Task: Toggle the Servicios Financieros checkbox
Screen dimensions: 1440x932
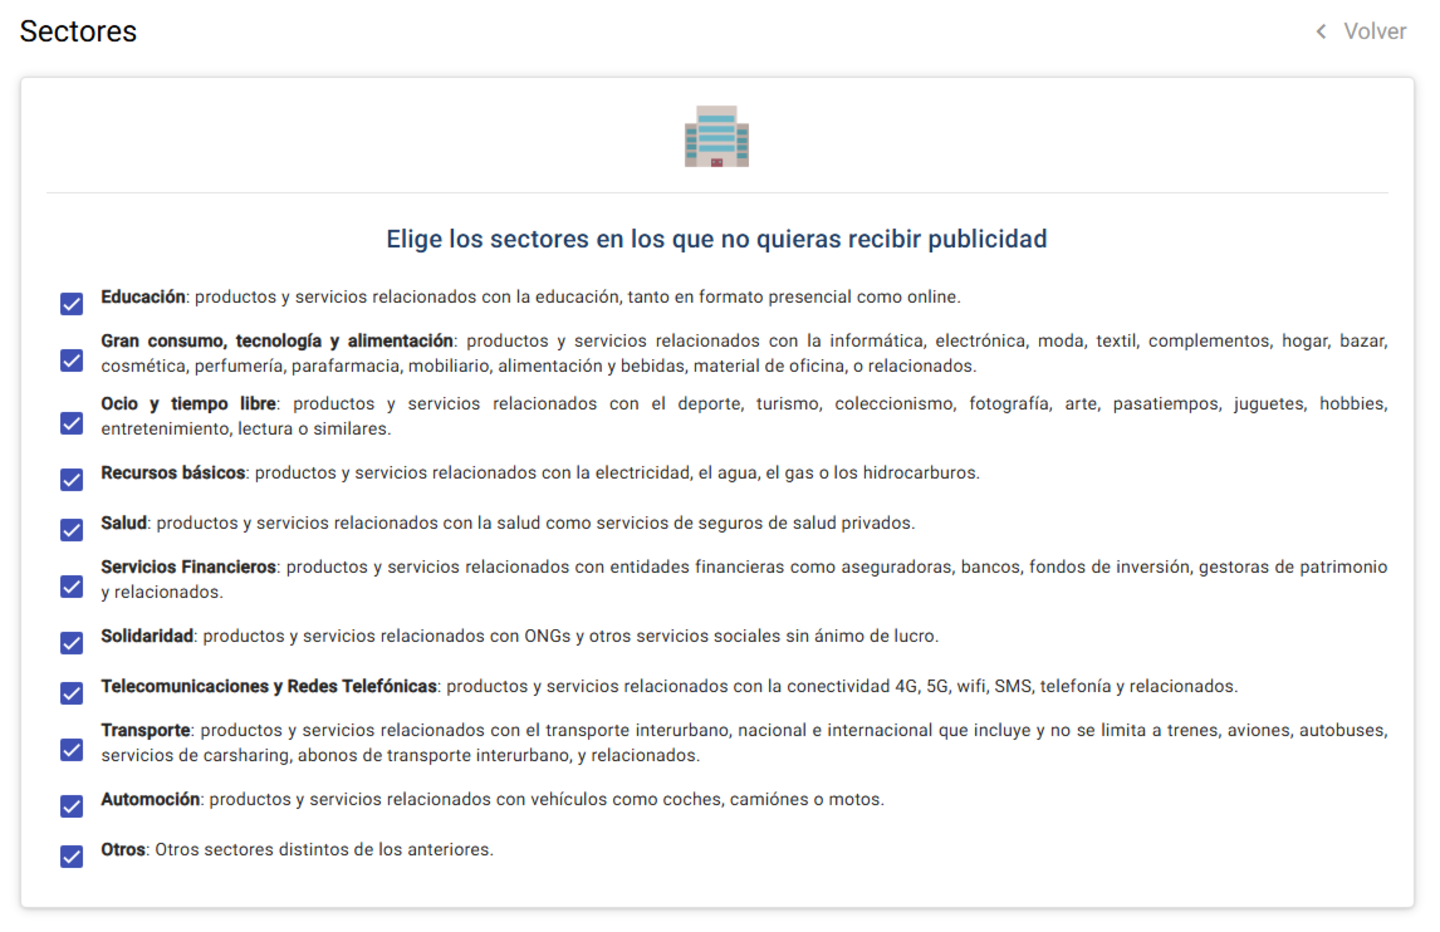Action: click(x=71, y=586)
